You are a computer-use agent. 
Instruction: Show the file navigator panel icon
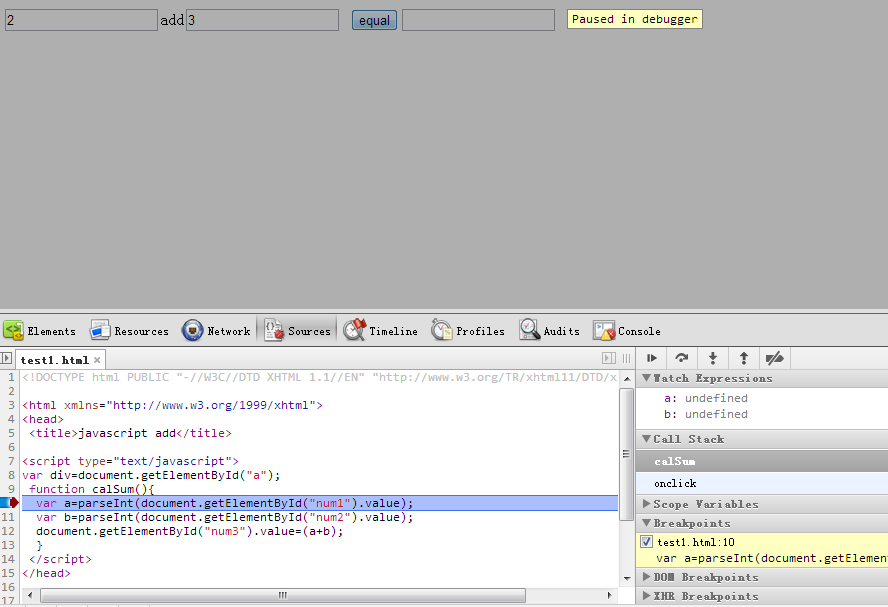[7, 358]
